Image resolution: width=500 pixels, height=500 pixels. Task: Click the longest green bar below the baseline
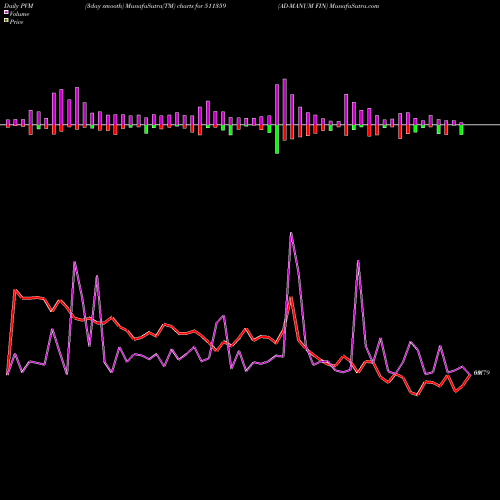(277, 139)
